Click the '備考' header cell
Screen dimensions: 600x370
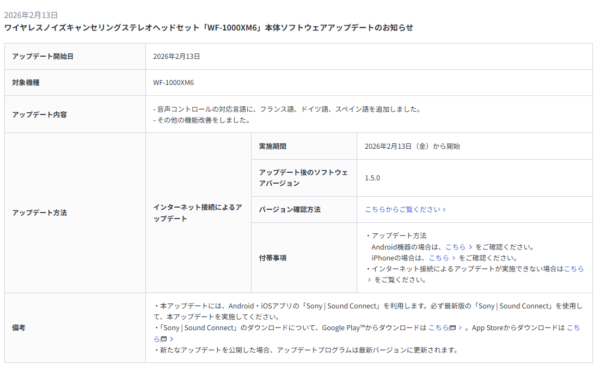click(75, 328)
